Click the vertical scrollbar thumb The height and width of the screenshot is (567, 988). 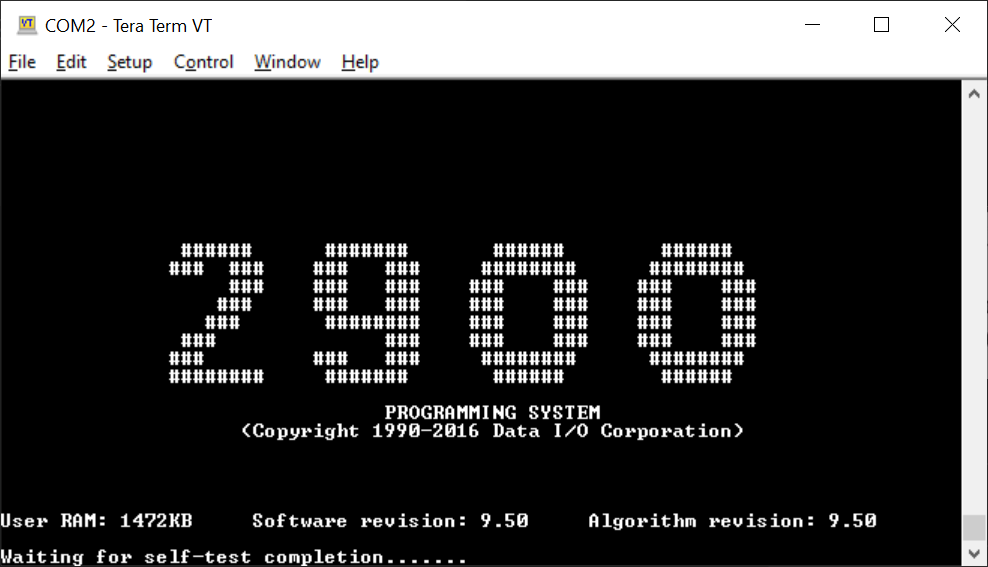(x=974, y=527)
